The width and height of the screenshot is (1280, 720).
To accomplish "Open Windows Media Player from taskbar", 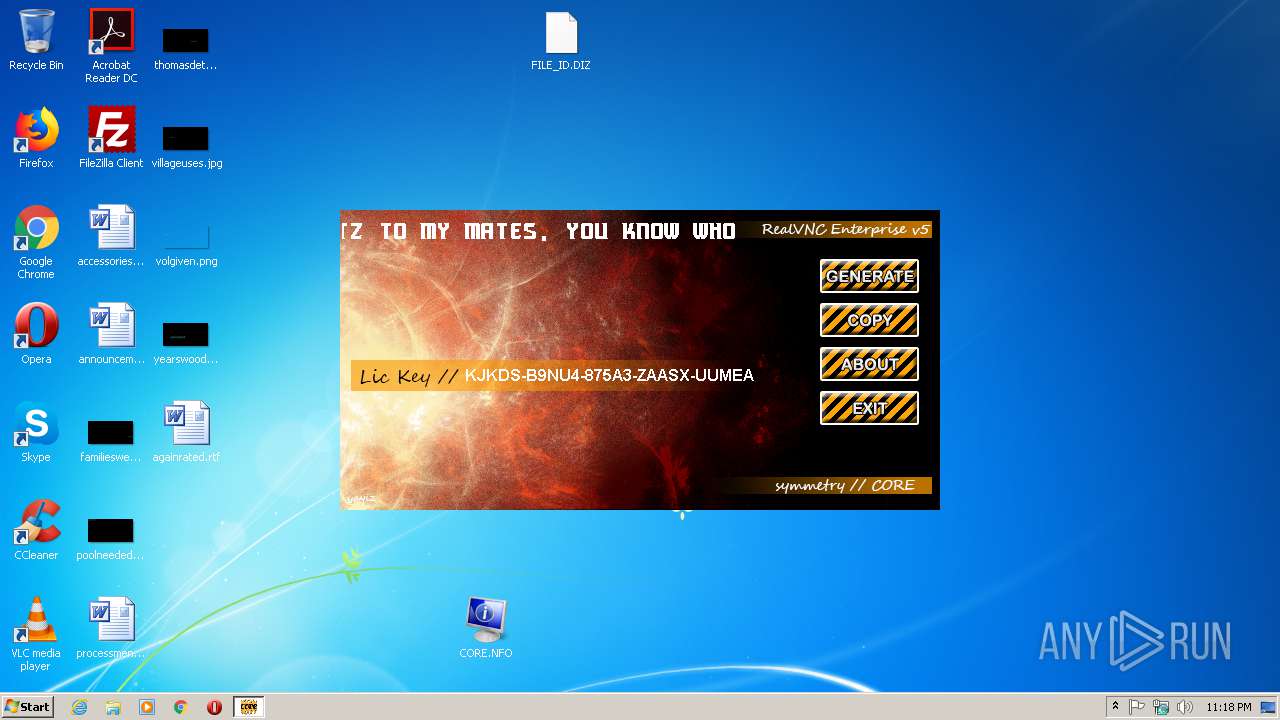I will click(x=147, y=707).
